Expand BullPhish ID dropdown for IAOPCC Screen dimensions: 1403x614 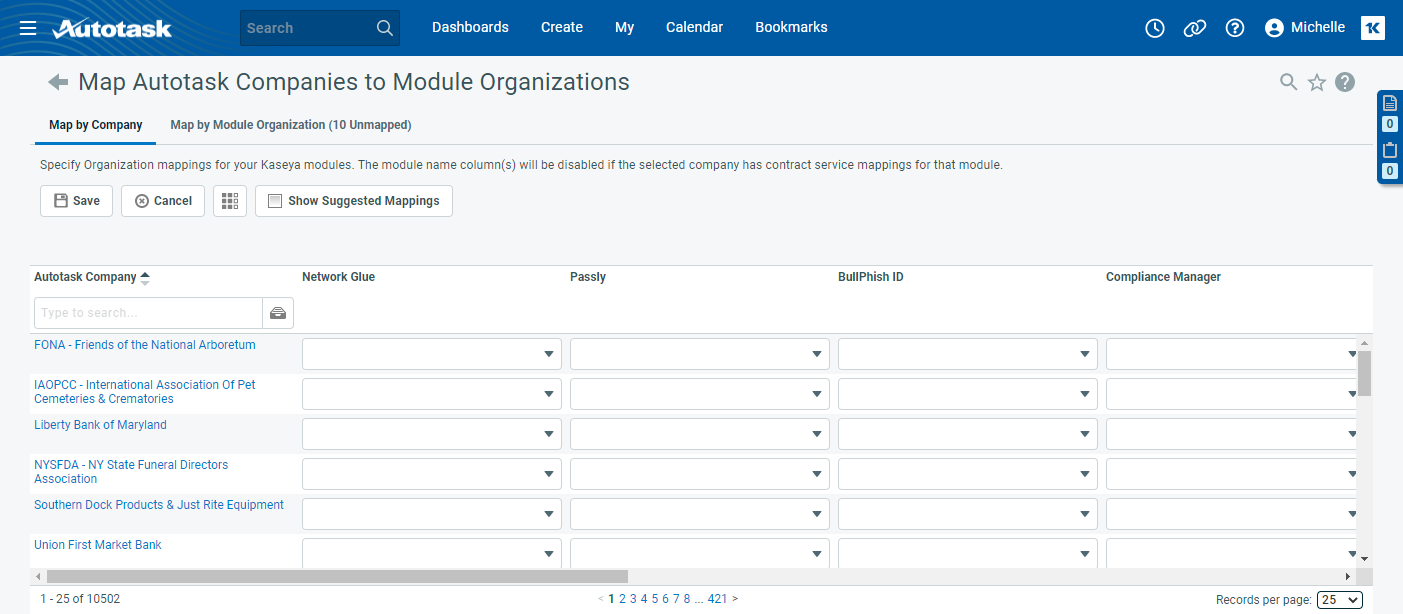click(x=1085, y=394)
